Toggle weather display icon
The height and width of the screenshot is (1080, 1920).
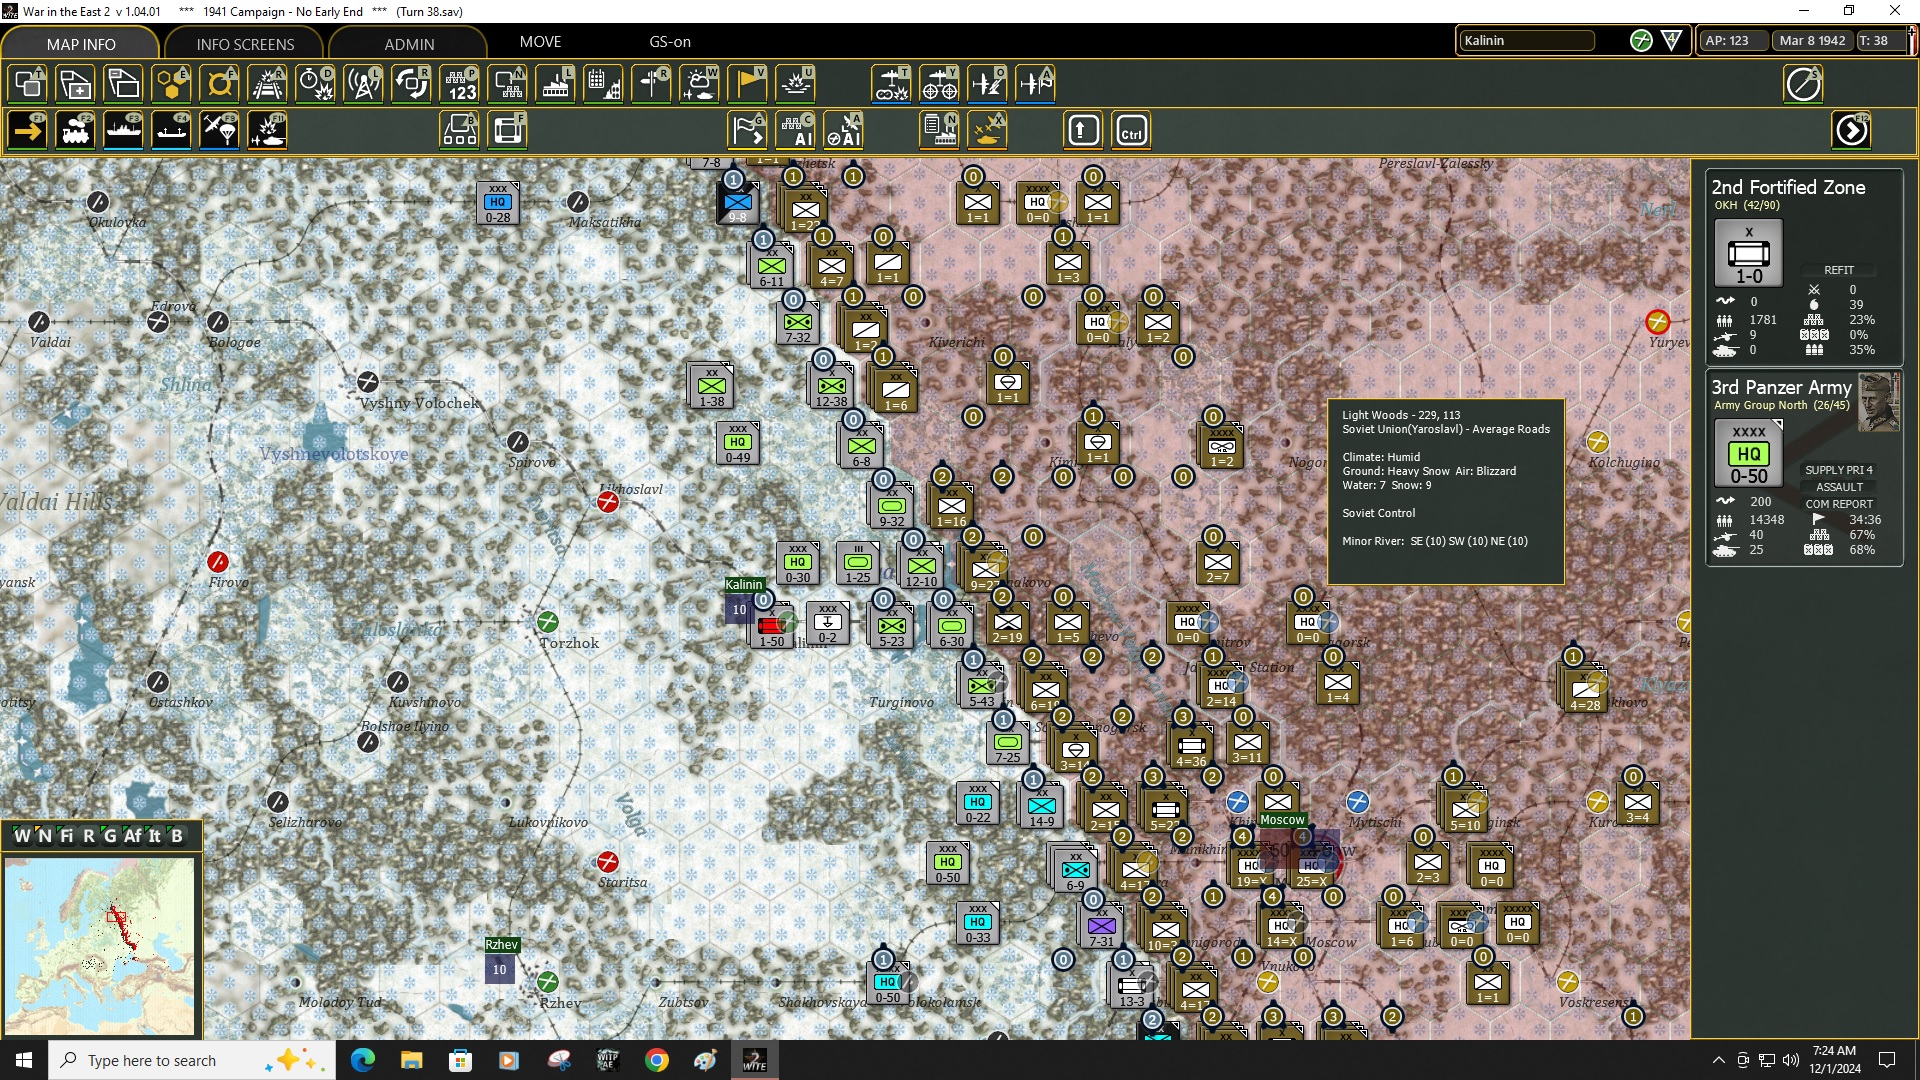(700, 84)
